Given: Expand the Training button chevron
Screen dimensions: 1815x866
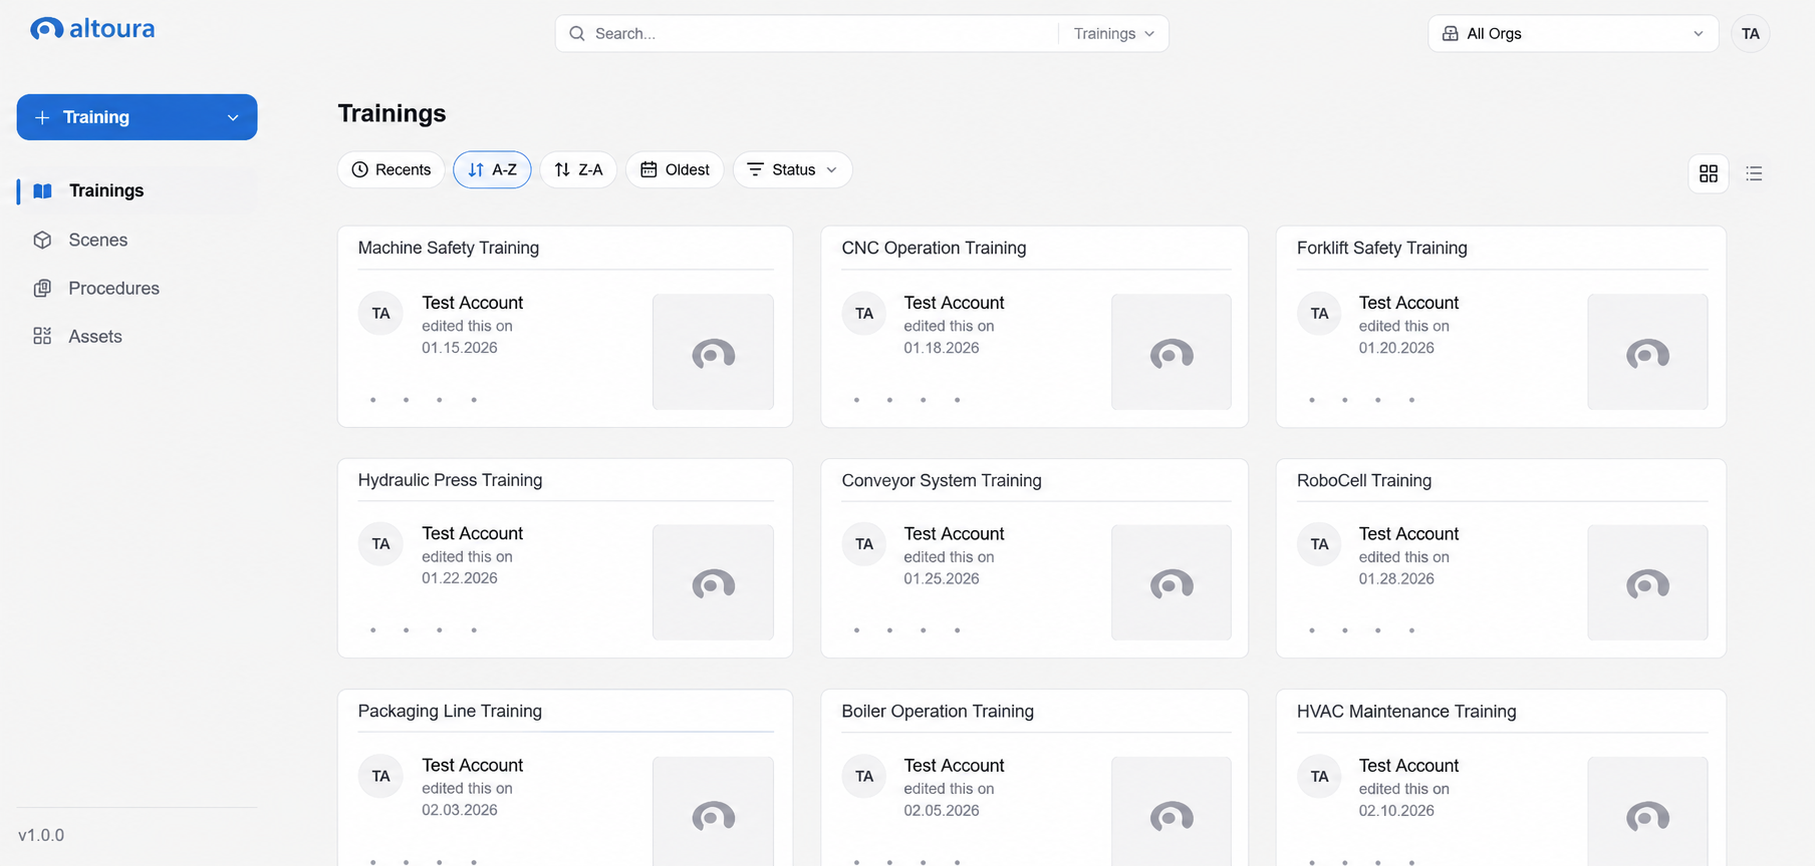Looking at the screenshot, I should click(x=233, y=117).
